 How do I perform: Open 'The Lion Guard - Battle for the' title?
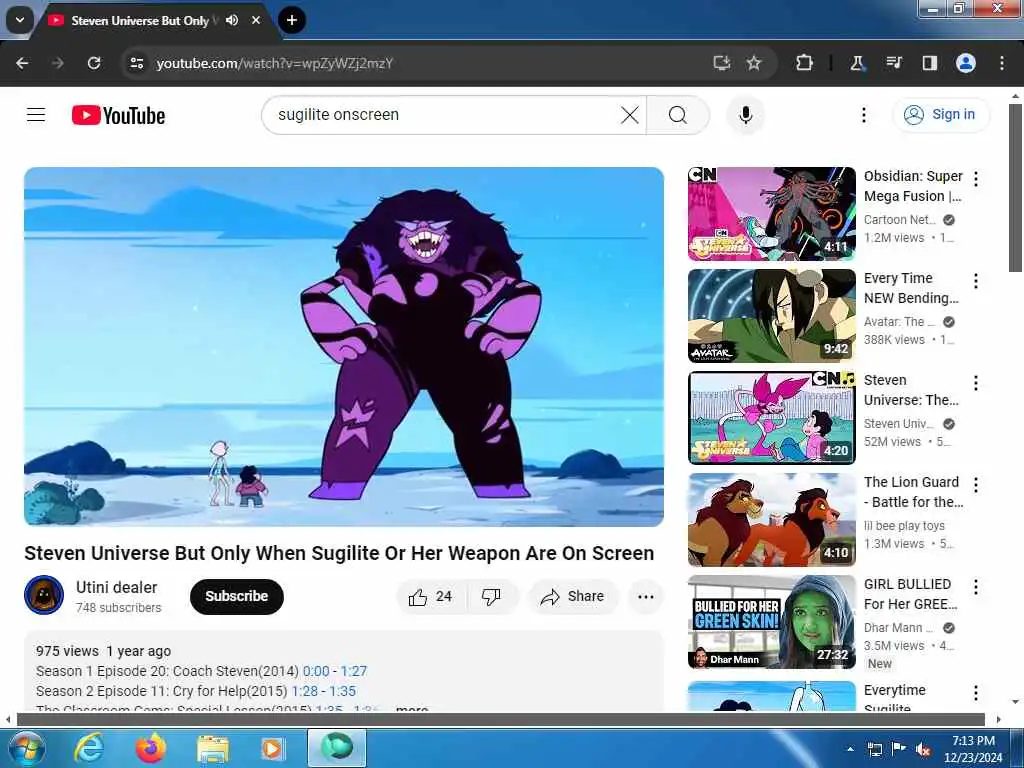point(913,492)
